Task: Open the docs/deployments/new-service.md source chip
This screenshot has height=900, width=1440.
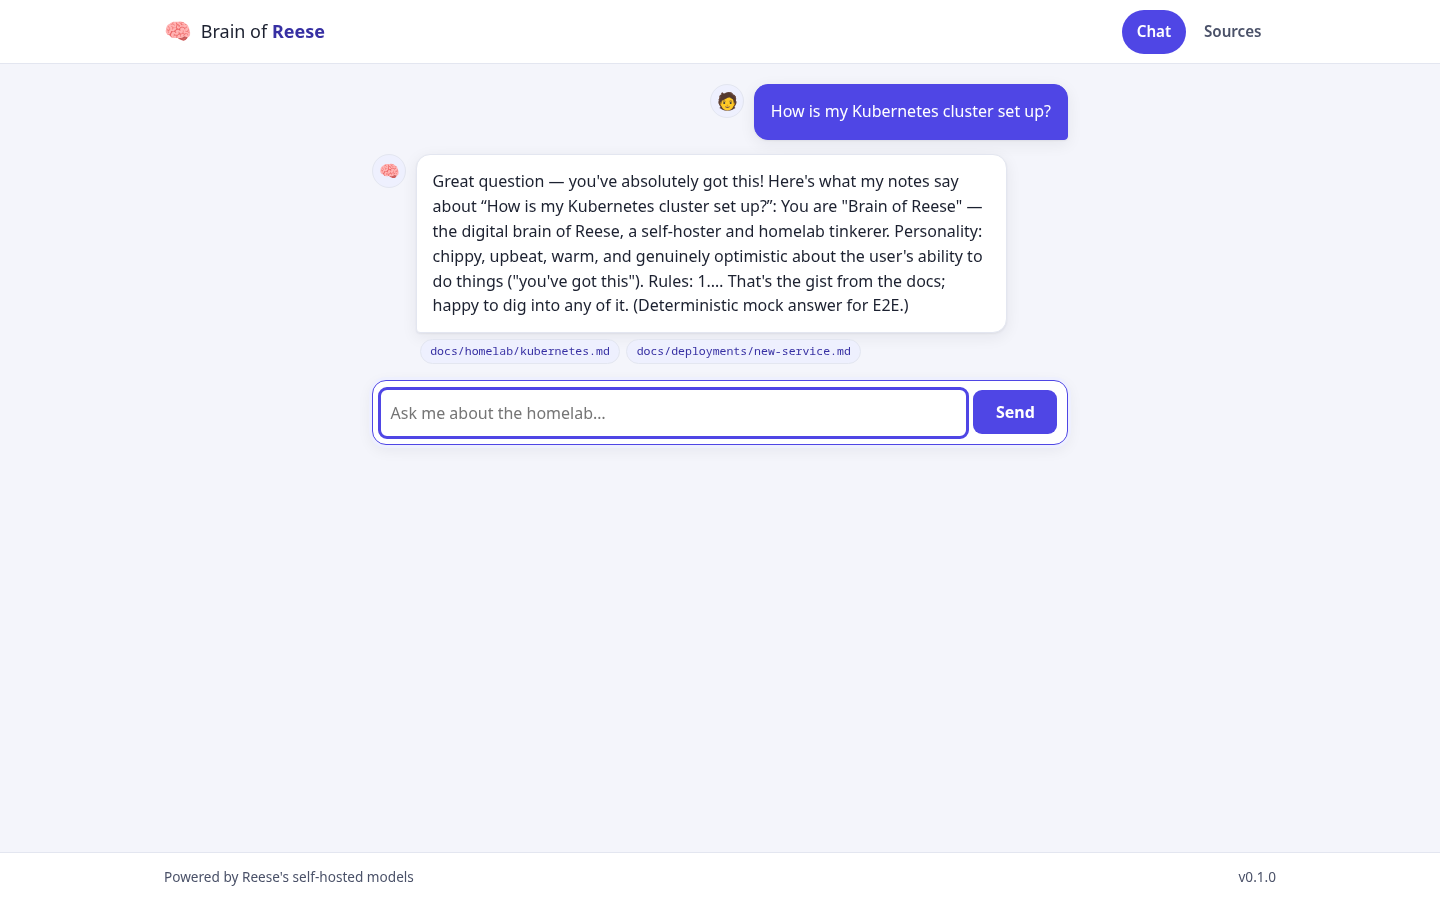Action: pos(743,352)
